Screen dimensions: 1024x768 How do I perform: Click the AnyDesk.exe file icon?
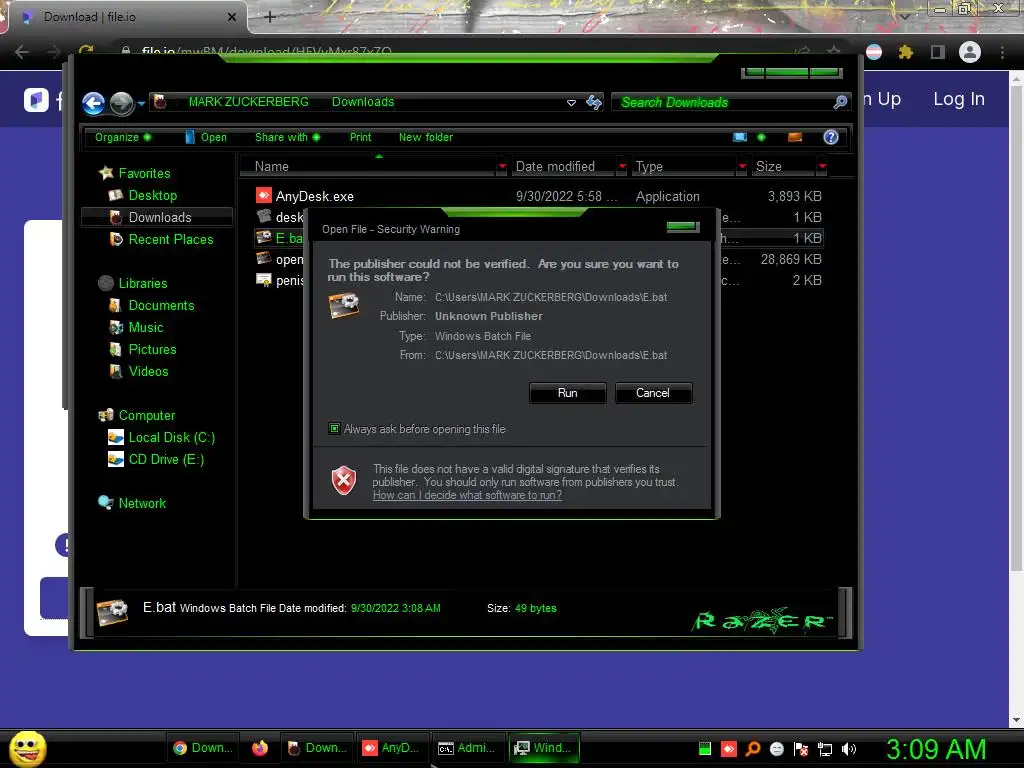click(x=264, y=195)
